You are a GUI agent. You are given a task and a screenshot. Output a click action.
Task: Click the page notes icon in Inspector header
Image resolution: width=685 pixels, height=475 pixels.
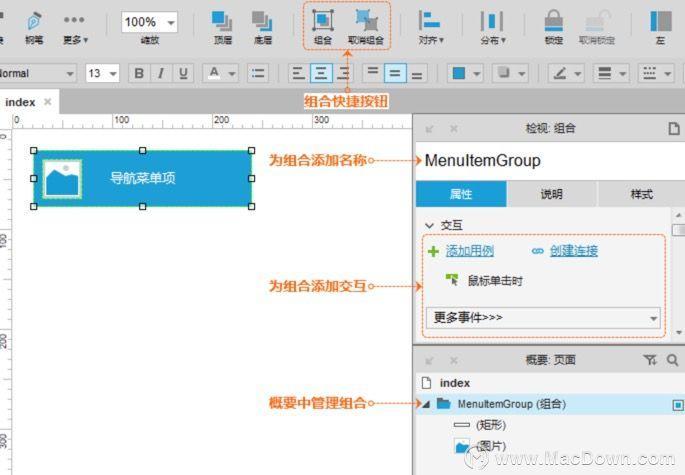click(x=674, y=128)
